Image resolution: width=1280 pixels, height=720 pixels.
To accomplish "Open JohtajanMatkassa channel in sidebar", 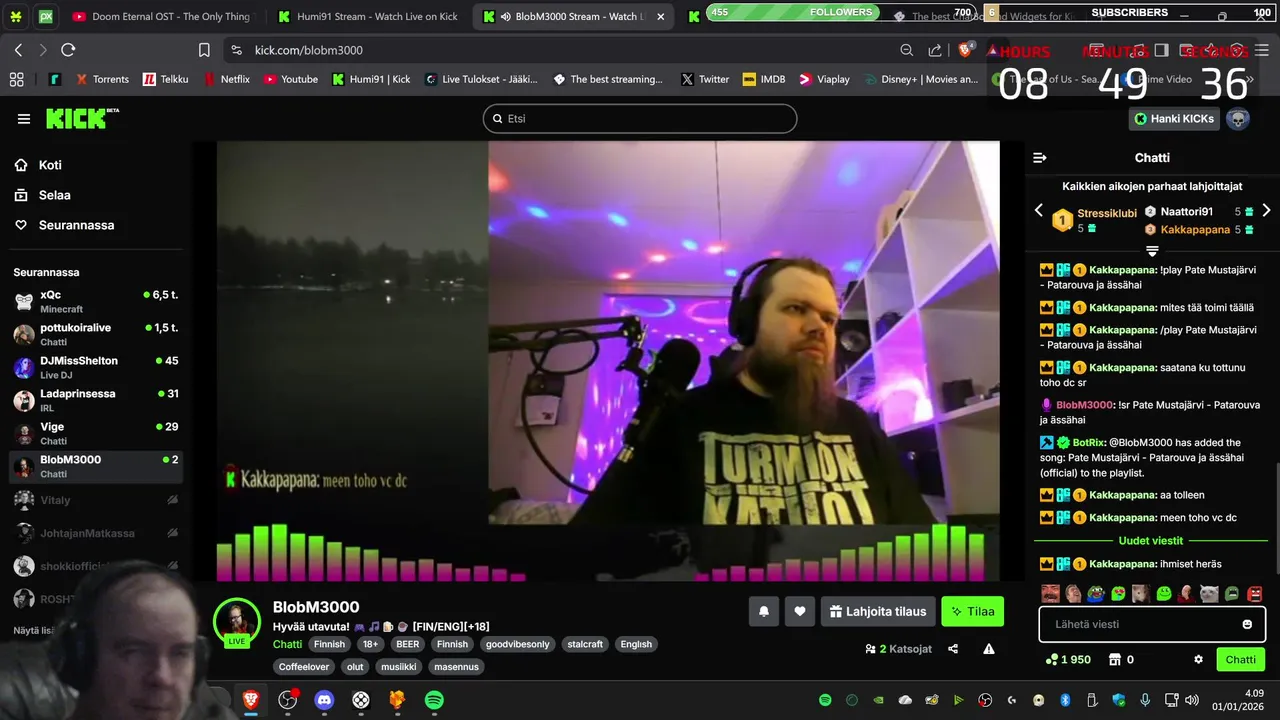I will [x=96, y=533].
